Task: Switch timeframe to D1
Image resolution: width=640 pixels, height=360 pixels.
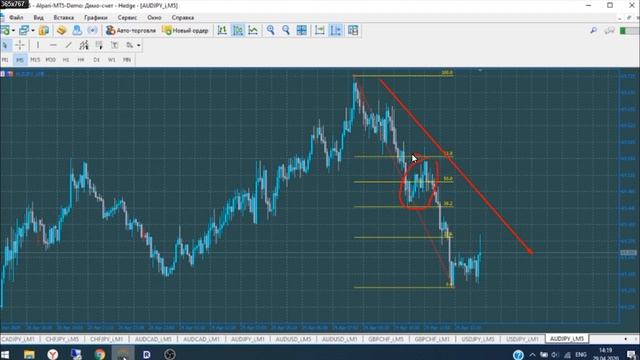Action: tap(96, 60)
